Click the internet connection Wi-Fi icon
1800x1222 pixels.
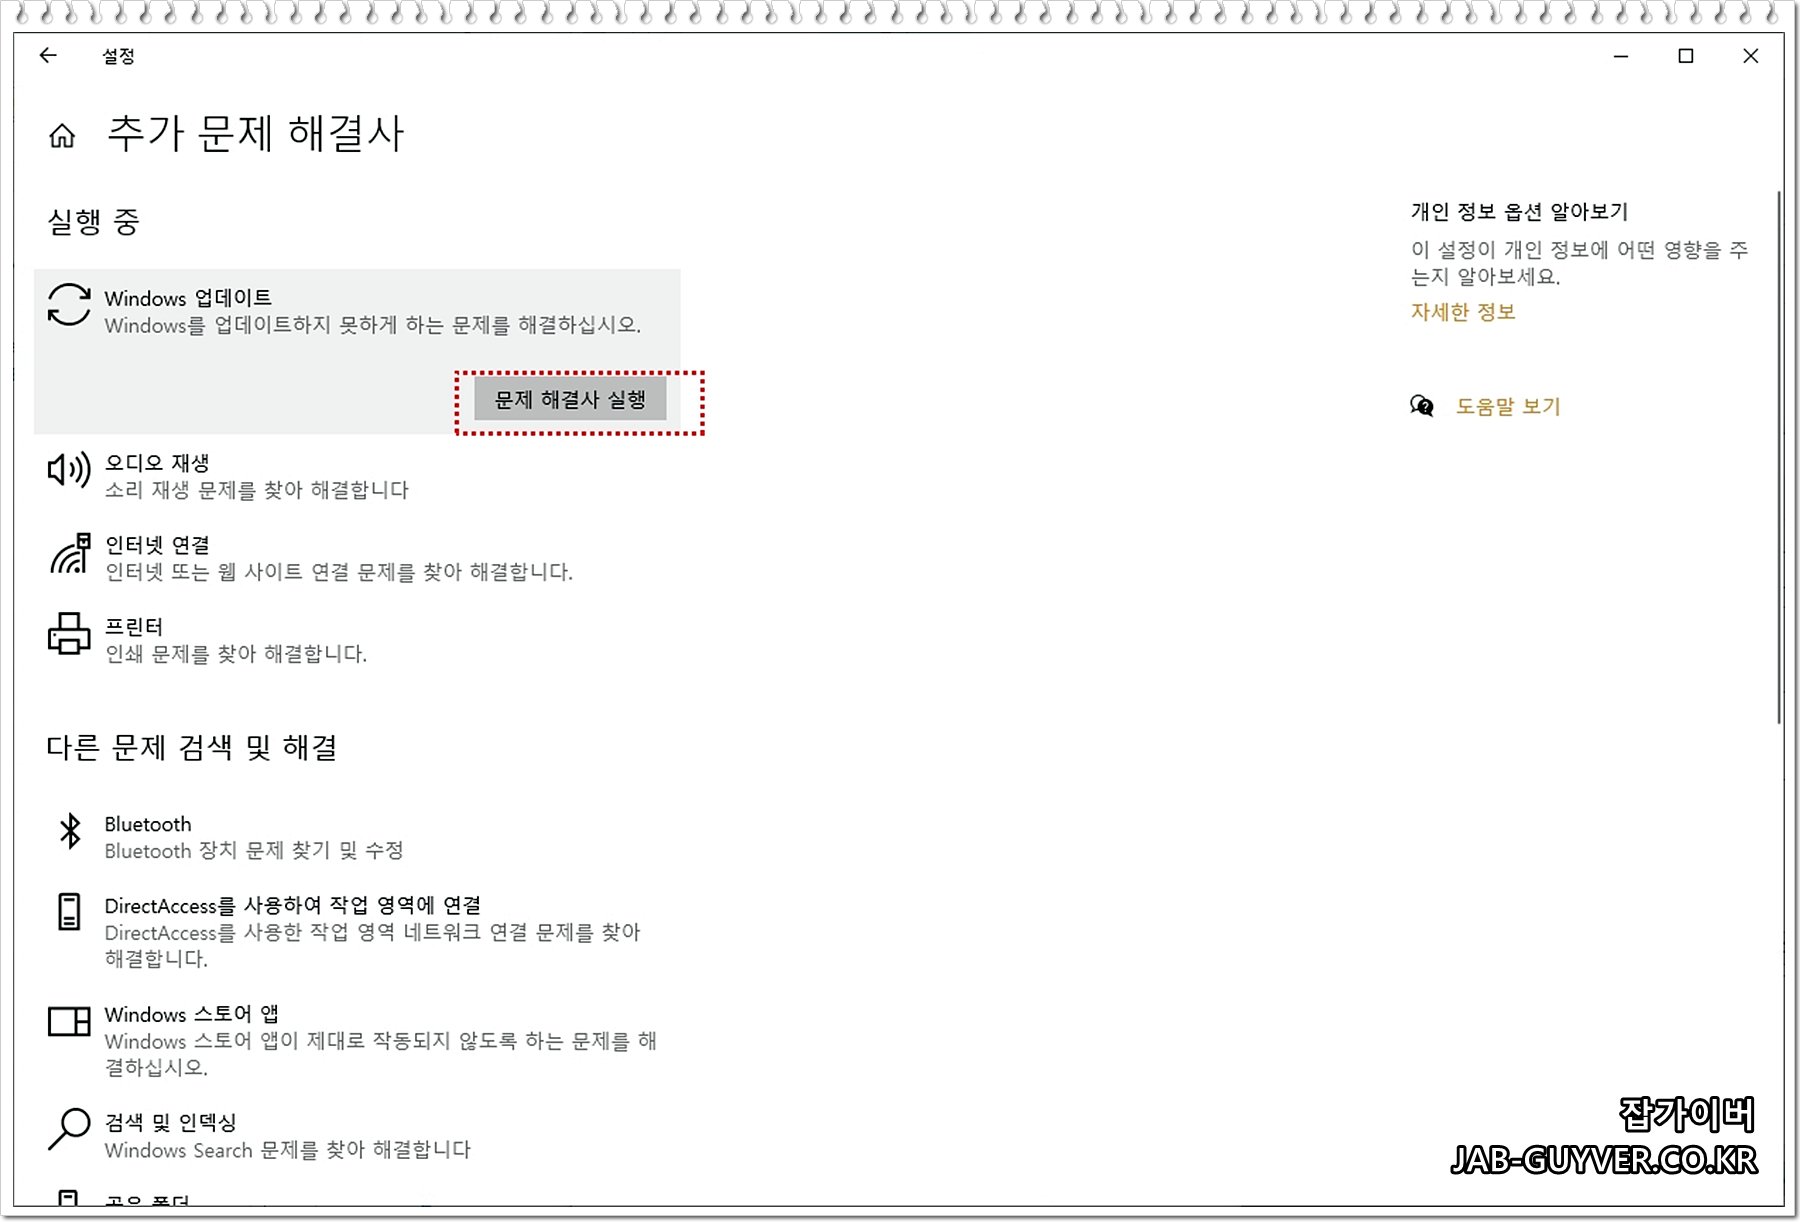[70, 553]
